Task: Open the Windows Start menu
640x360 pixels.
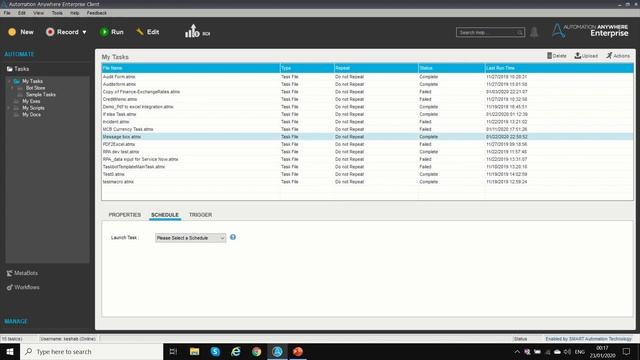Action: (10, 351)
